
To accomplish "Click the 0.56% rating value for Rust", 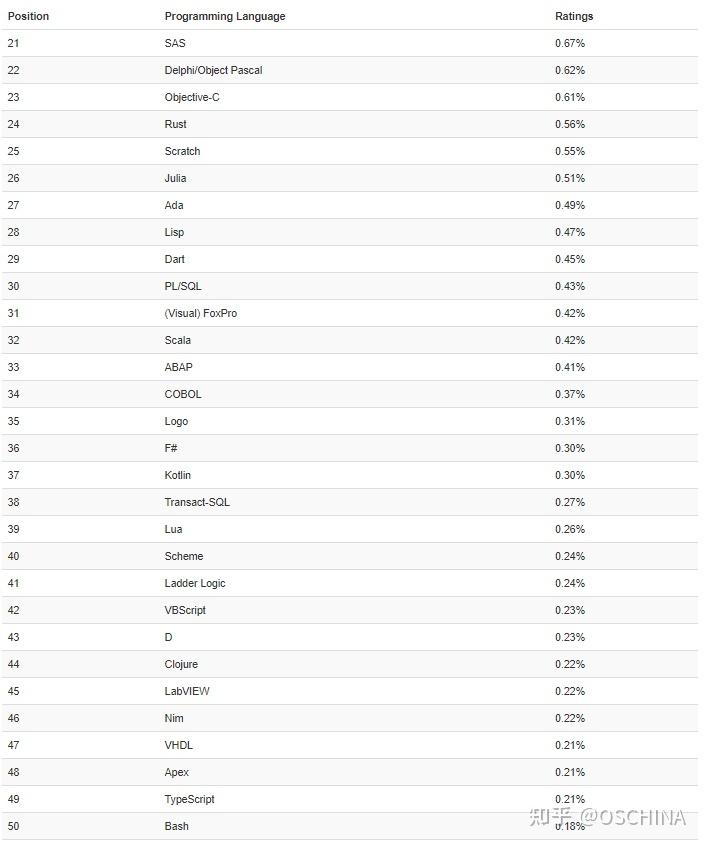I will [570, 124].
